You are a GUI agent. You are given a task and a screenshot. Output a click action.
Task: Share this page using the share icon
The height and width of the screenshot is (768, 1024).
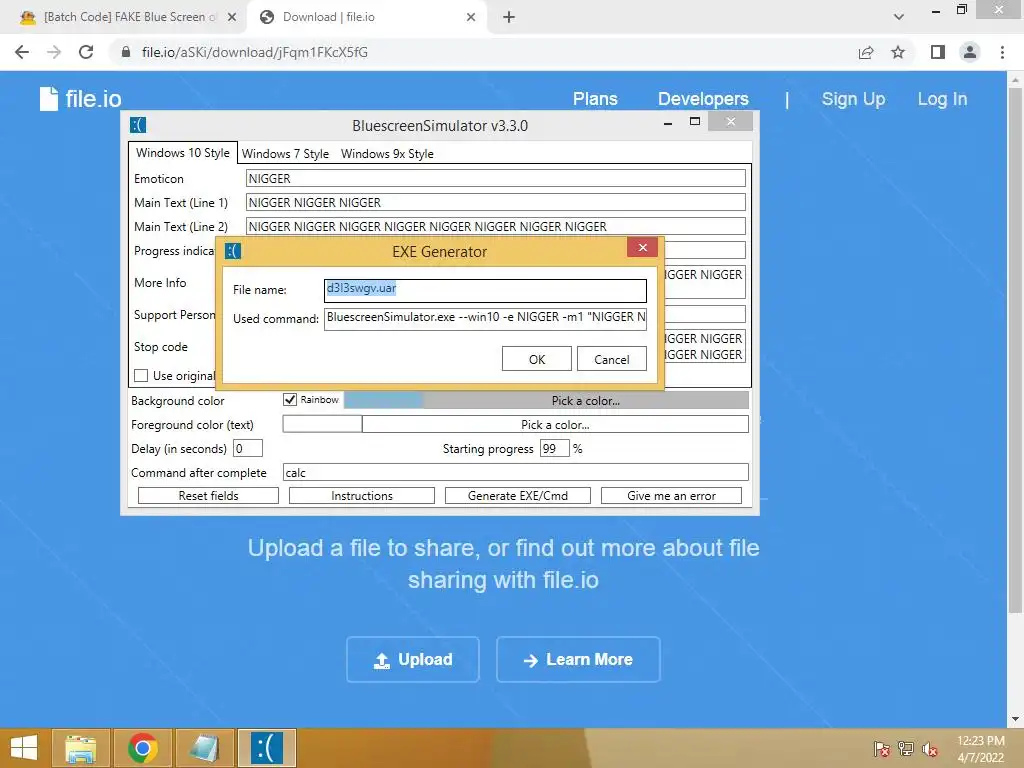click(866, 52)
